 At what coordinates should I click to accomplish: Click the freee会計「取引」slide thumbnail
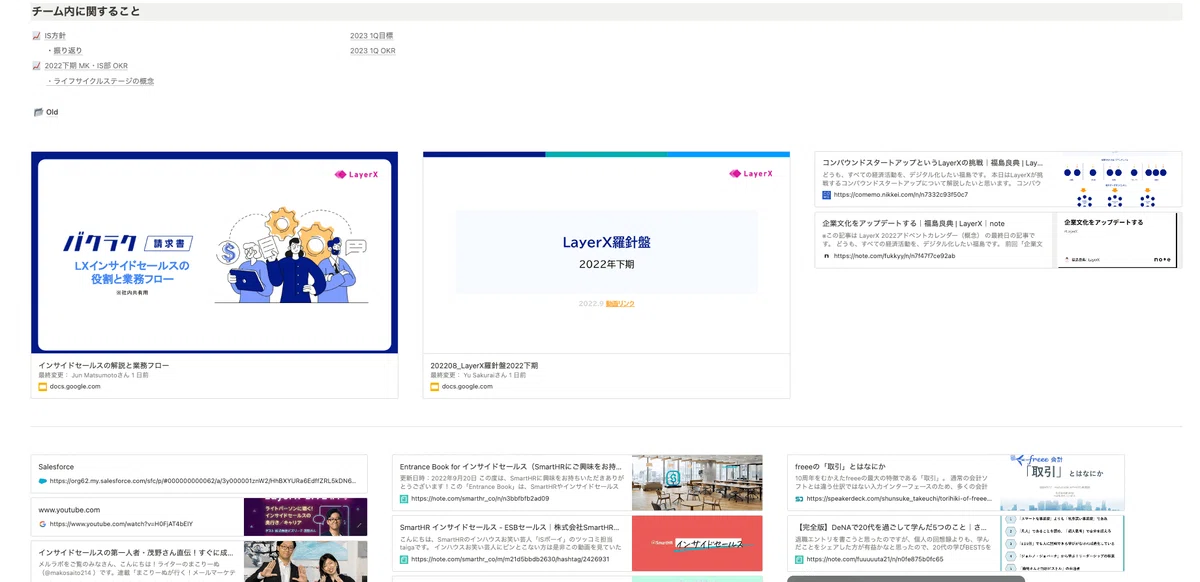[x=1062, y=484]
